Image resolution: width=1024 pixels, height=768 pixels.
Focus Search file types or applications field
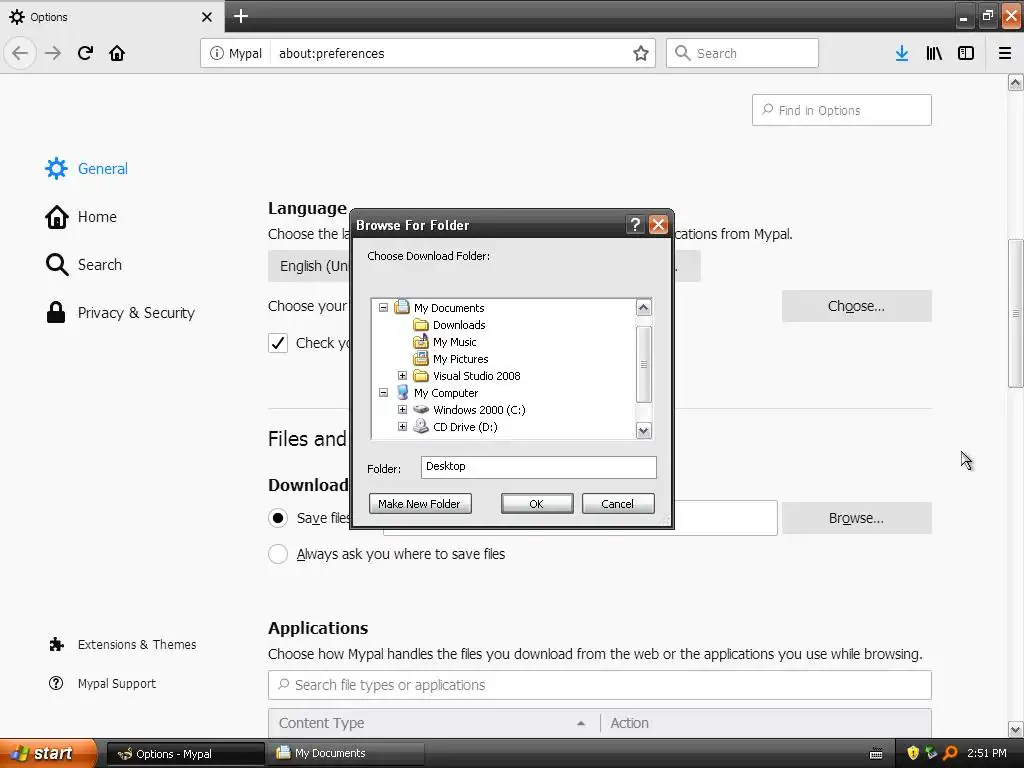click(600, 685)
